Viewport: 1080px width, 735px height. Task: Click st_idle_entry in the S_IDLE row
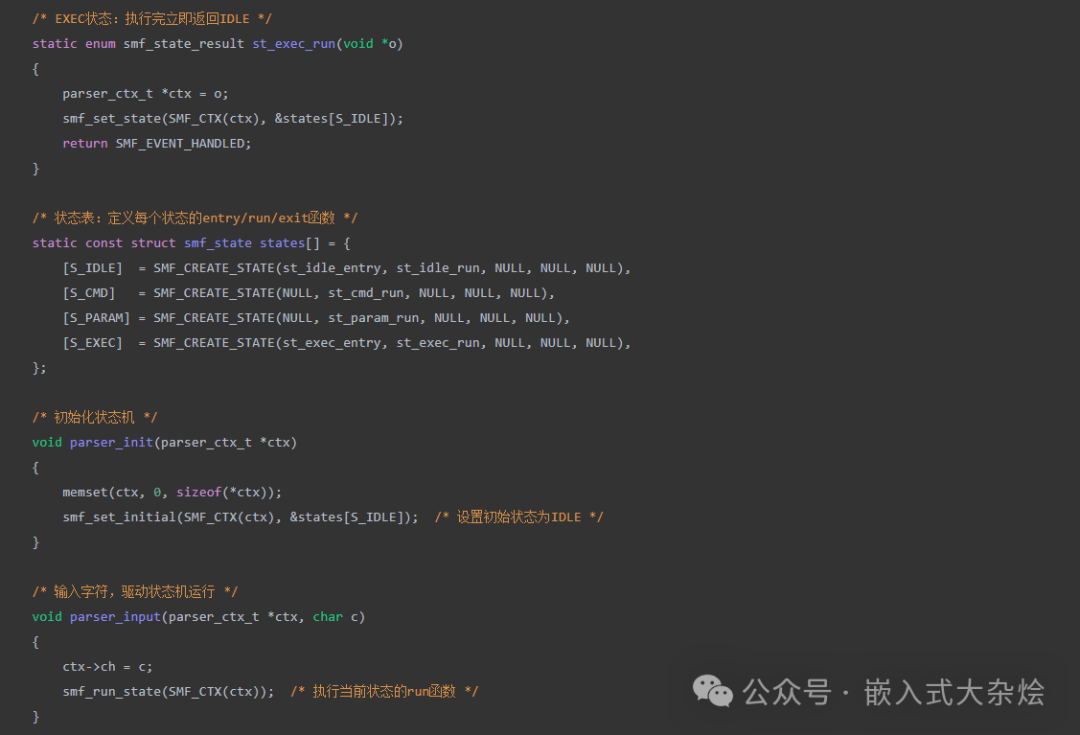click(x=331, y=268)
